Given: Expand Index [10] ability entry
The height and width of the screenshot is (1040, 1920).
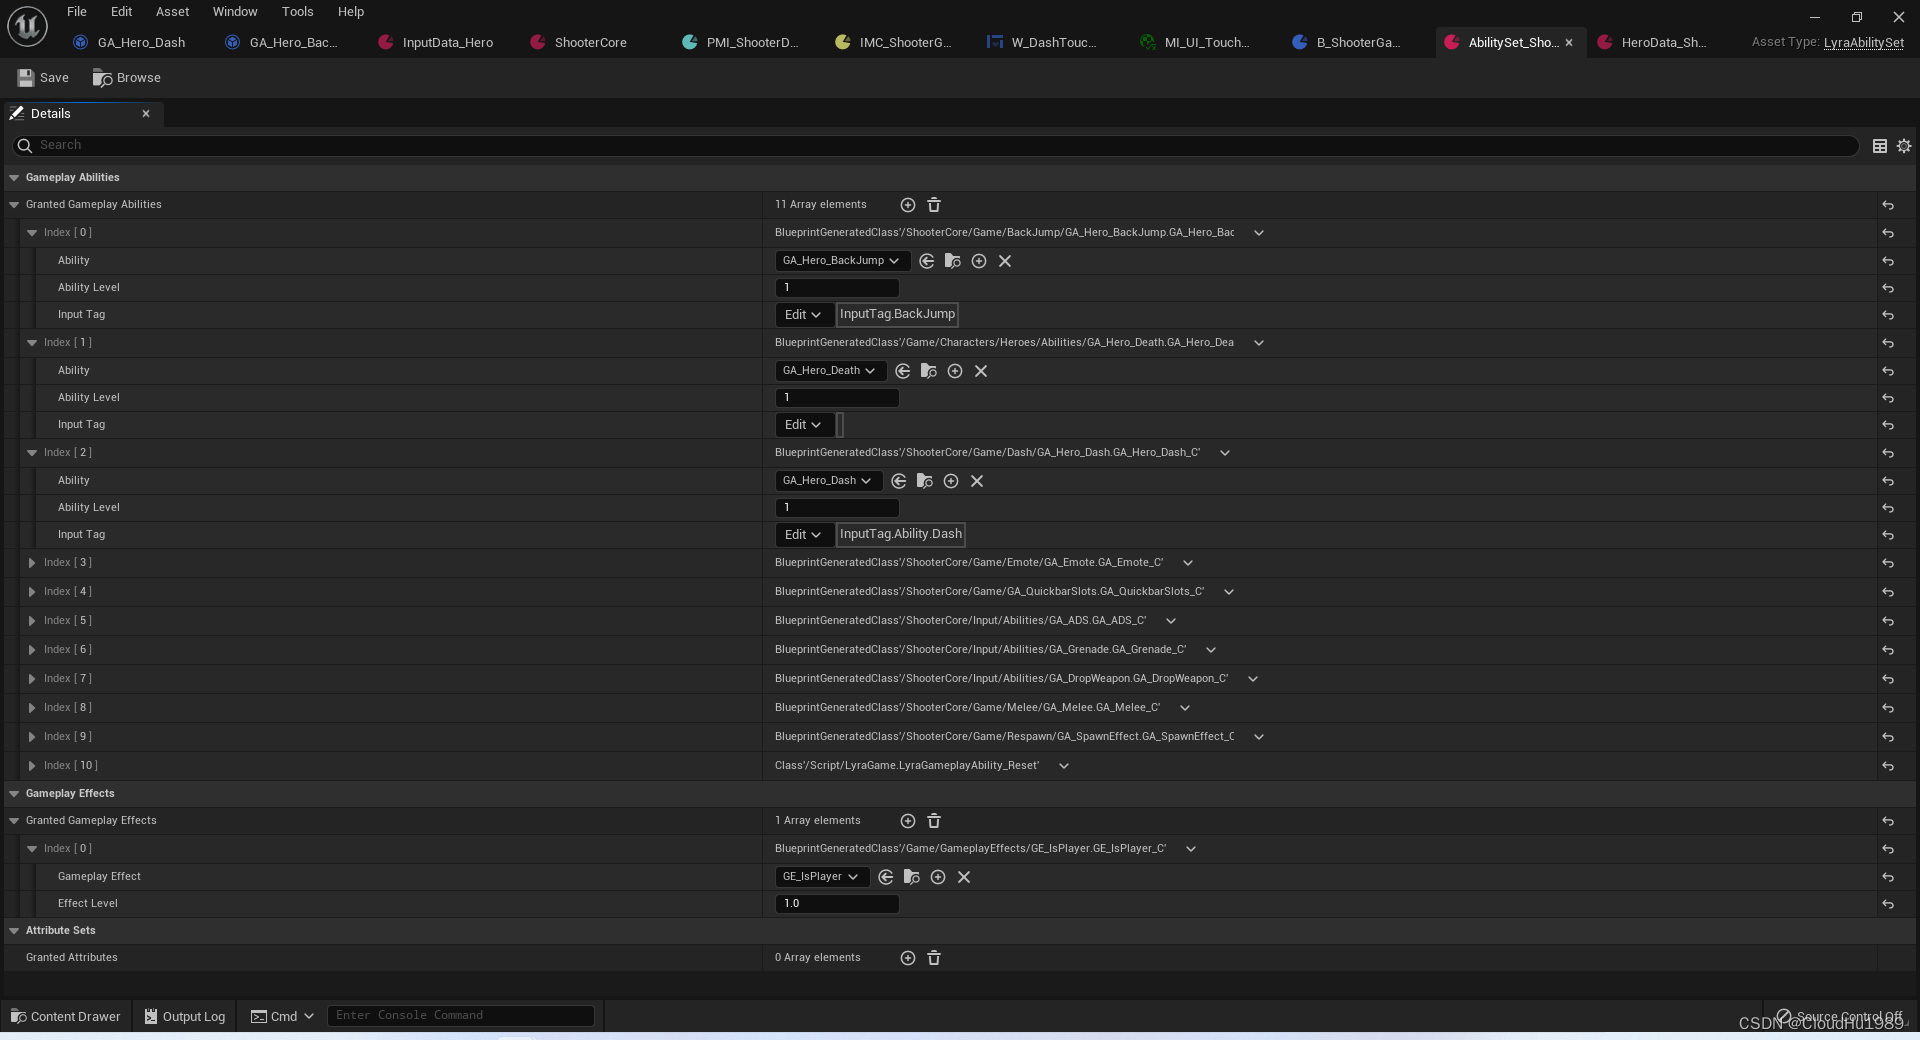Looking at the screenshot, I should (32, 766).
